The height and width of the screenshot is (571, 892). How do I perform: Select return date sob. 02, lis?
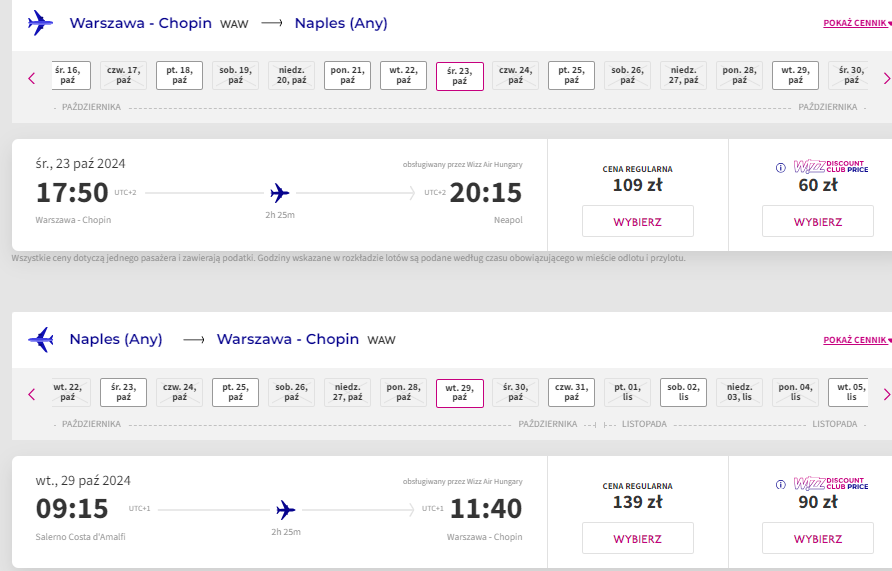tap(683, 392)
